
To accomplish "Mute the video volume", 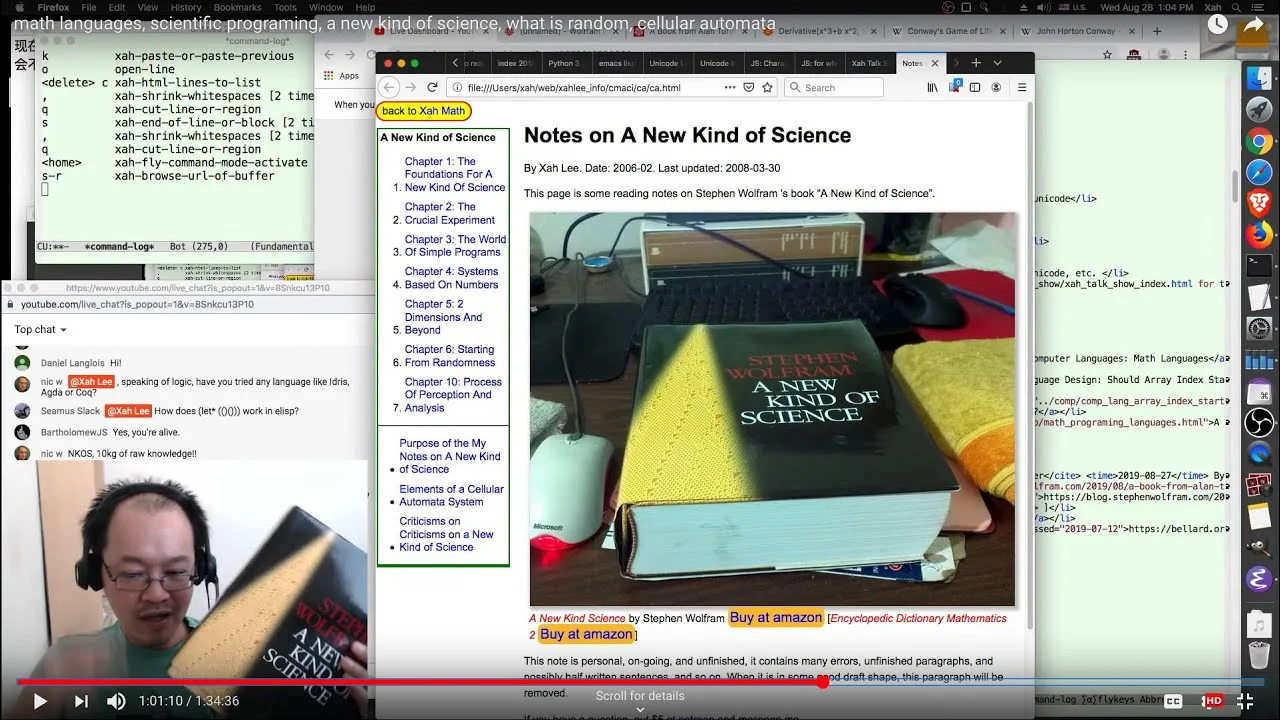I will tap(117, 701).
